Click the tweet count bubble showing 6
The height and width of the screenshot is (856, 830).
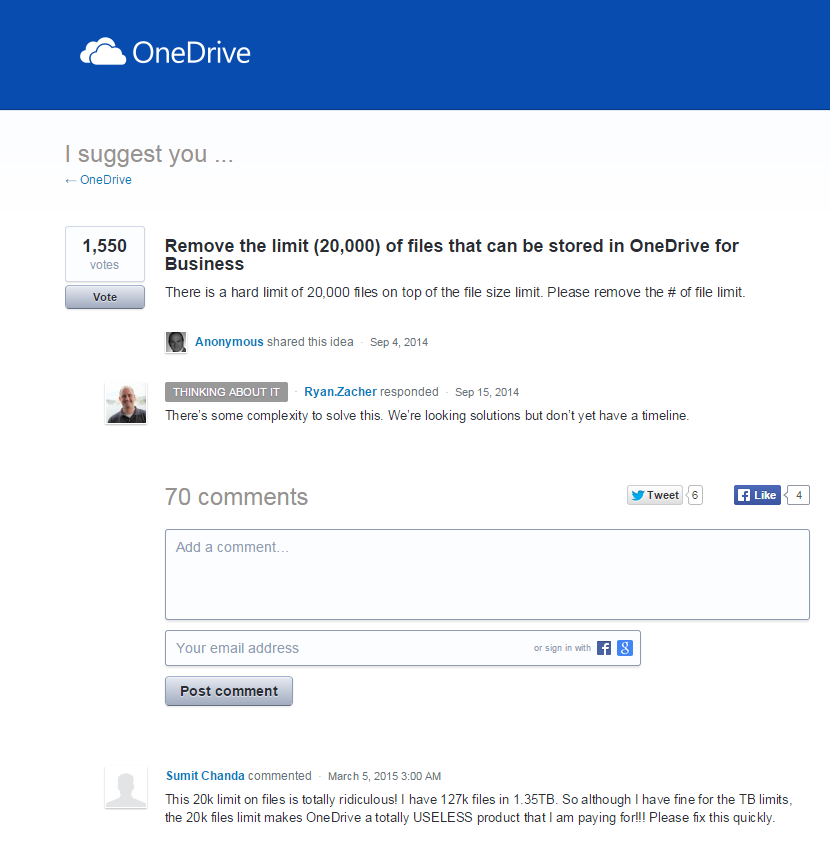pos(695,495)
